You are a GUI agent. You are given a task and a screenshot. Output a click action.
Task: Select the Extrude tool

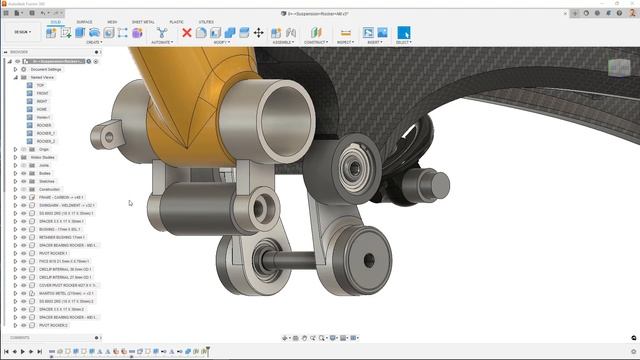(x=80, y=33)
